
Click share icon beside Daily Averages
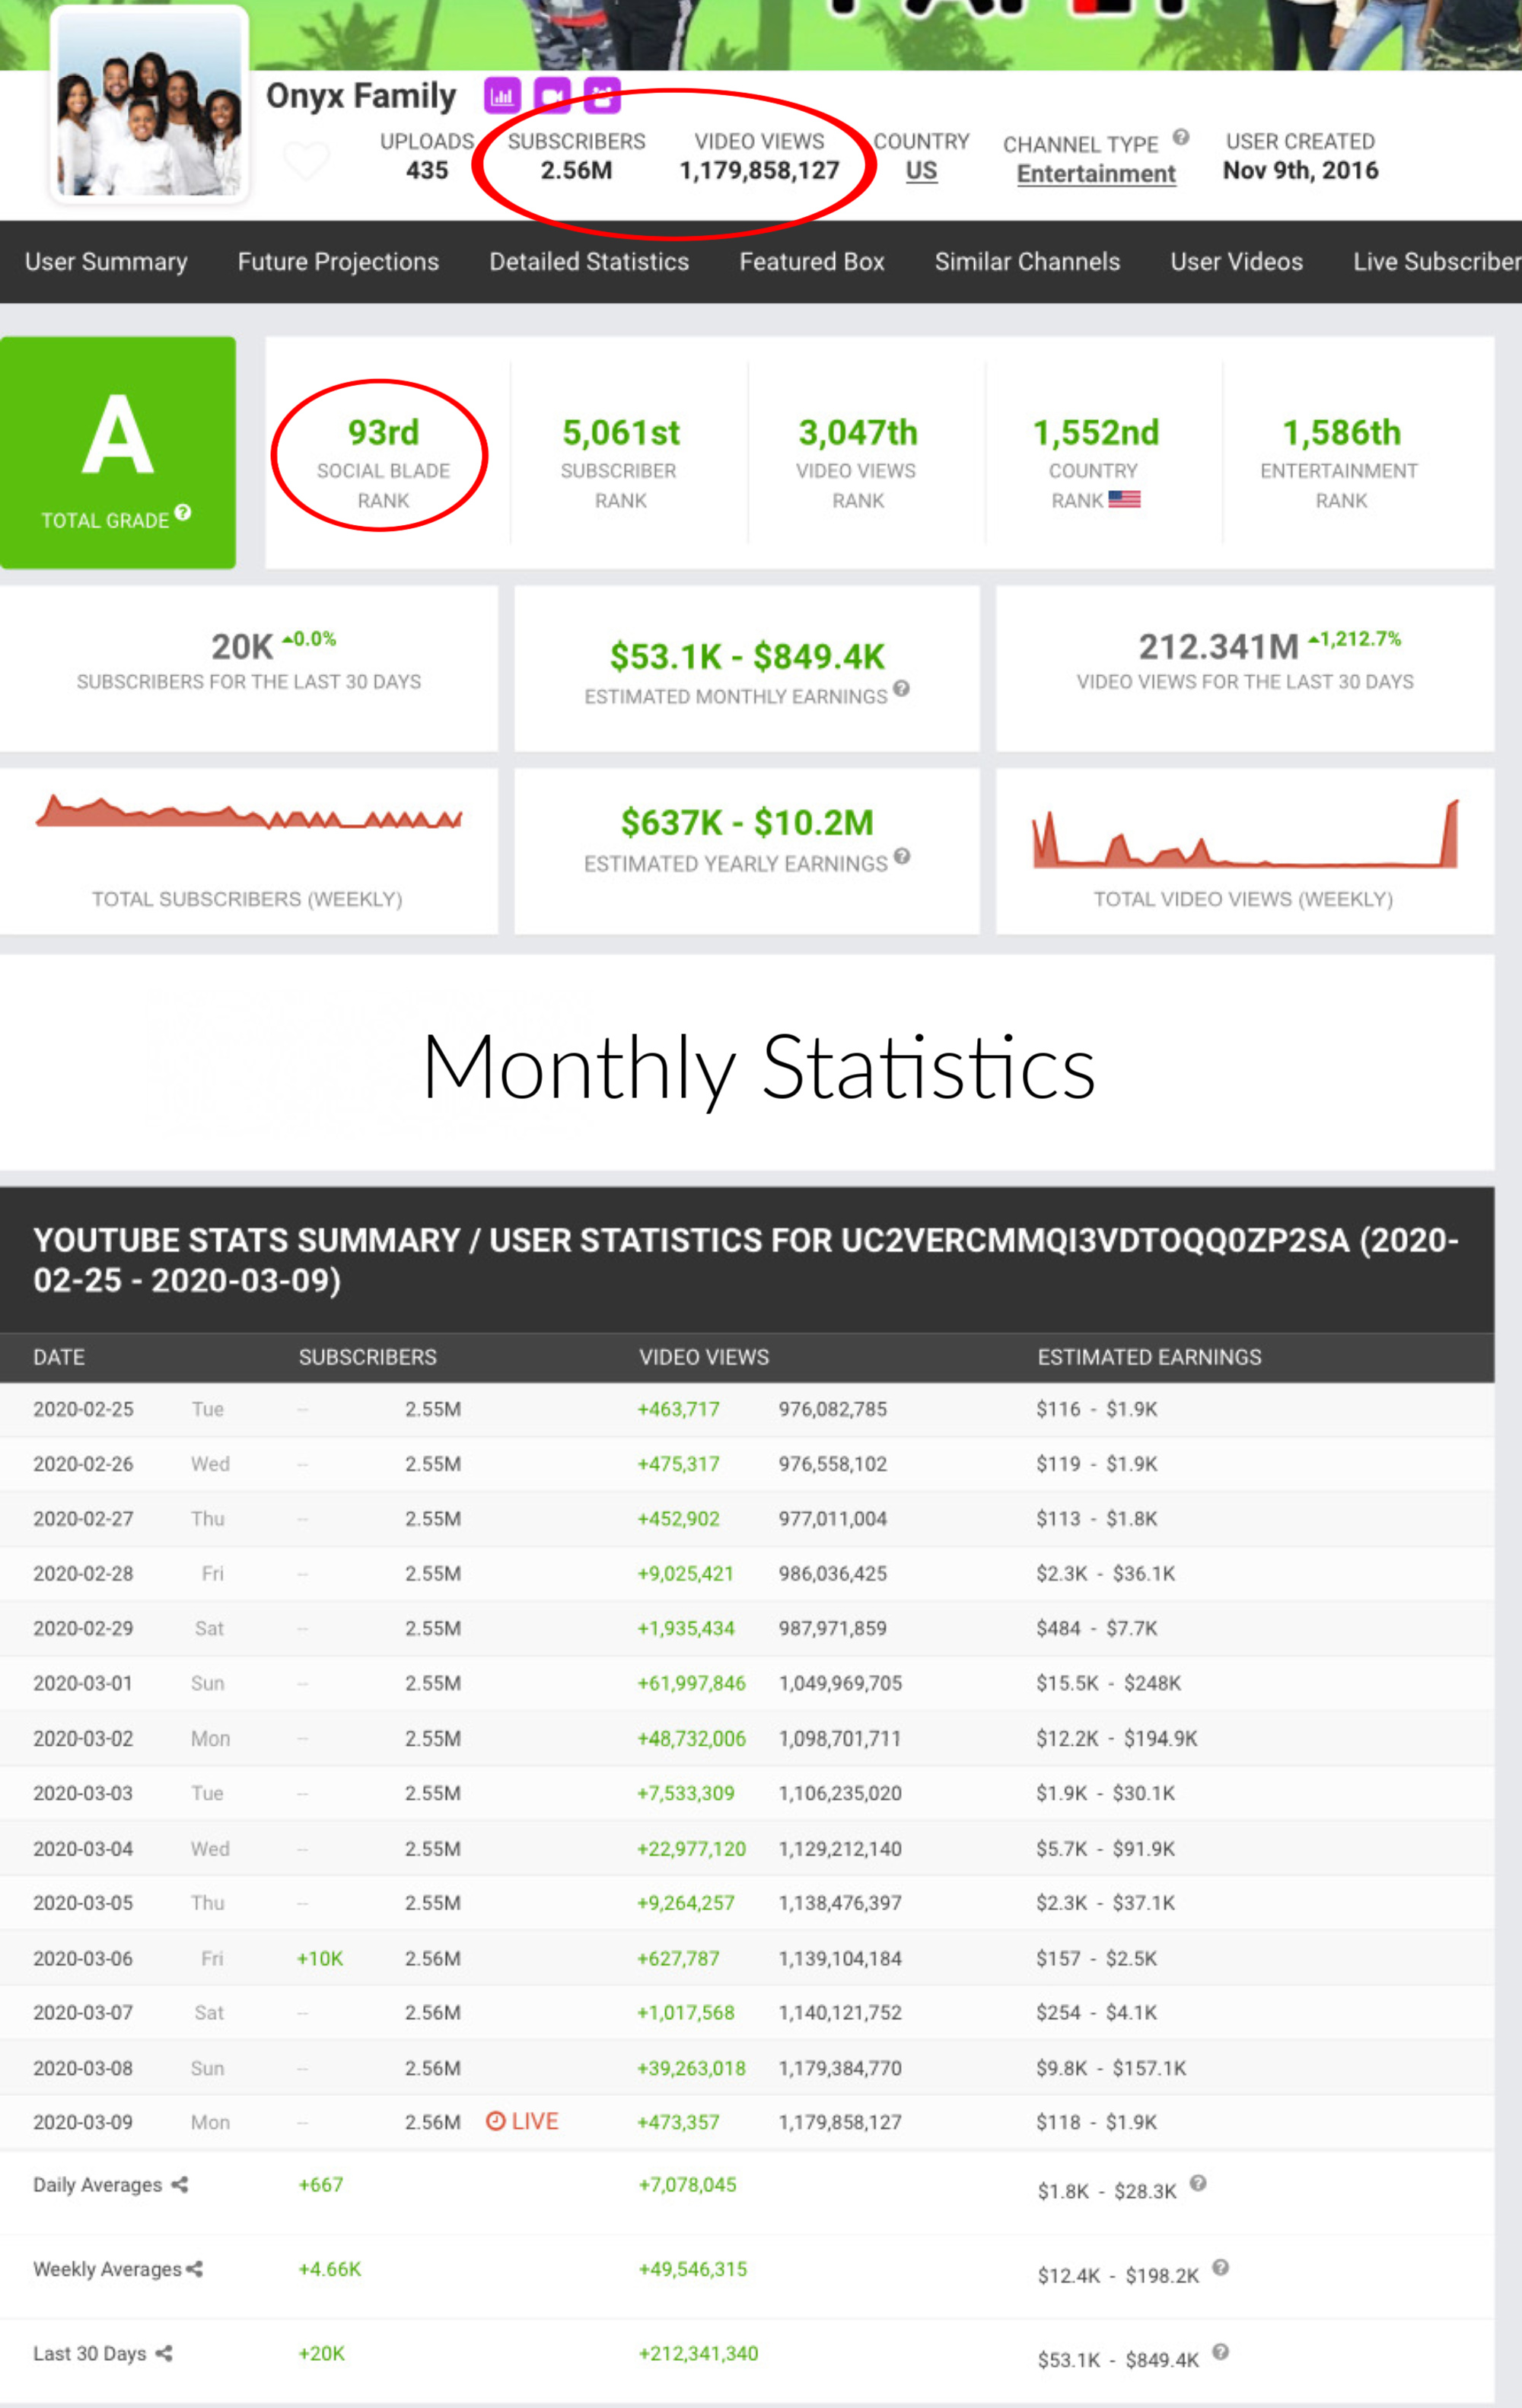[180, 2185]
